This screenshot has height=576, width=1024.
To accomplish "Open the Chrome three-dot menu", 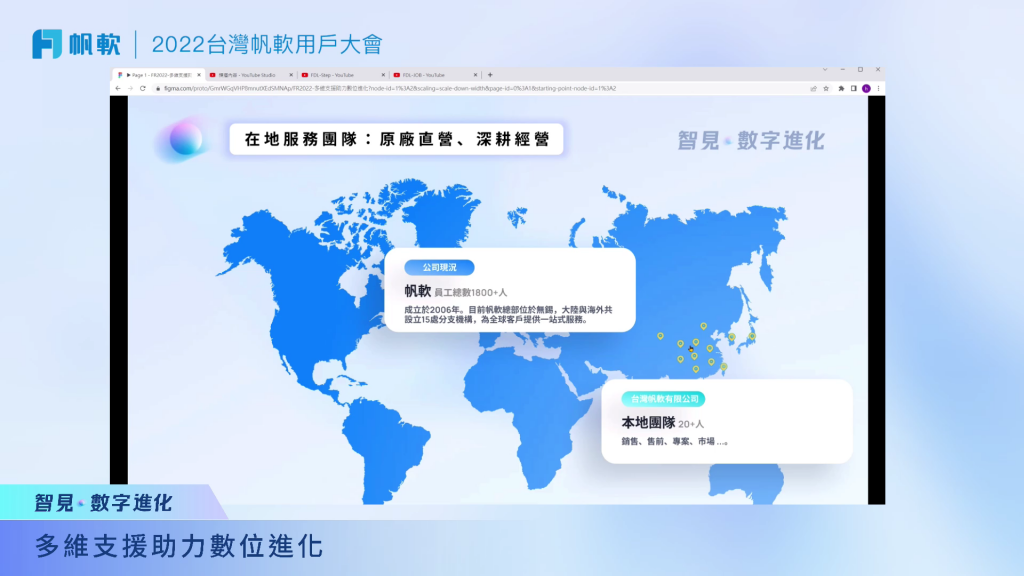I will point(878,88).
